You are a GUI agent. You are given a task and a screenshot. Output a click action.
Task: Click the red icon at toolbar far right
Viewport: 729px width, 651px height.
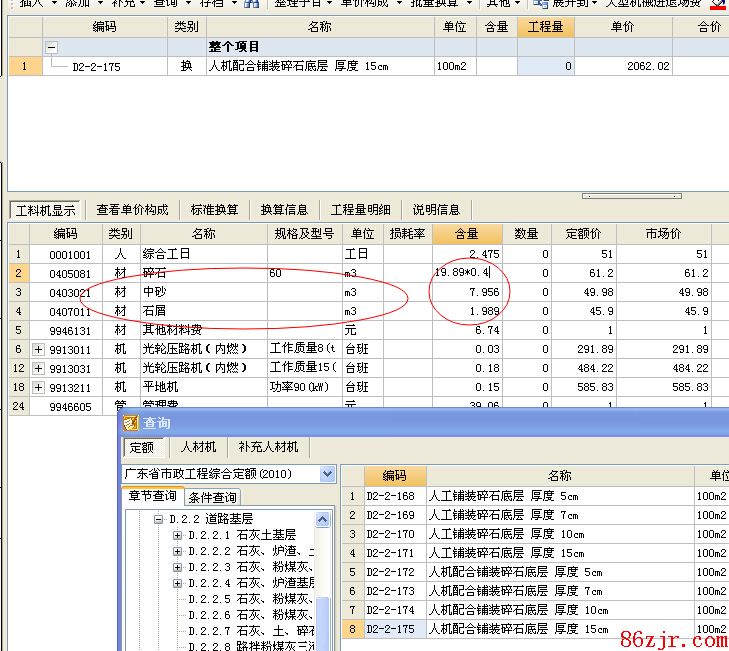pyautogui.click(x=717, y=4)
